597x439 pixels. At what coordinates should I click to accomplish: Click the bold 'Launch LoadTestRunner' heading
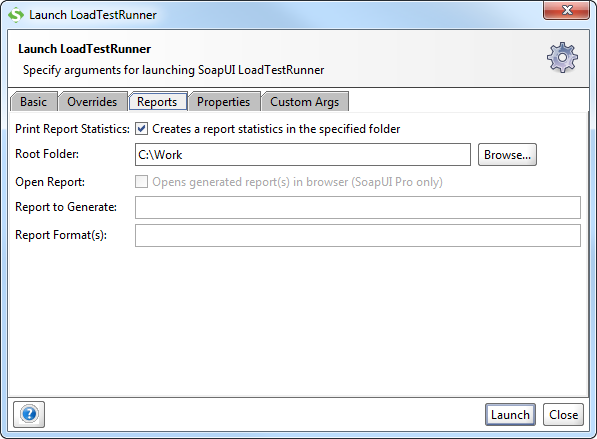pos(85,49)
